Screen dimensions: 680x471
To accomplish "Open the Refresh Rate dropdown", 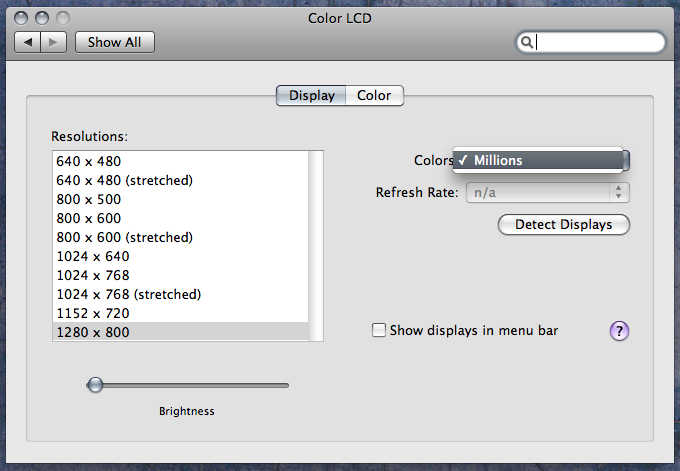I will 547,192.
